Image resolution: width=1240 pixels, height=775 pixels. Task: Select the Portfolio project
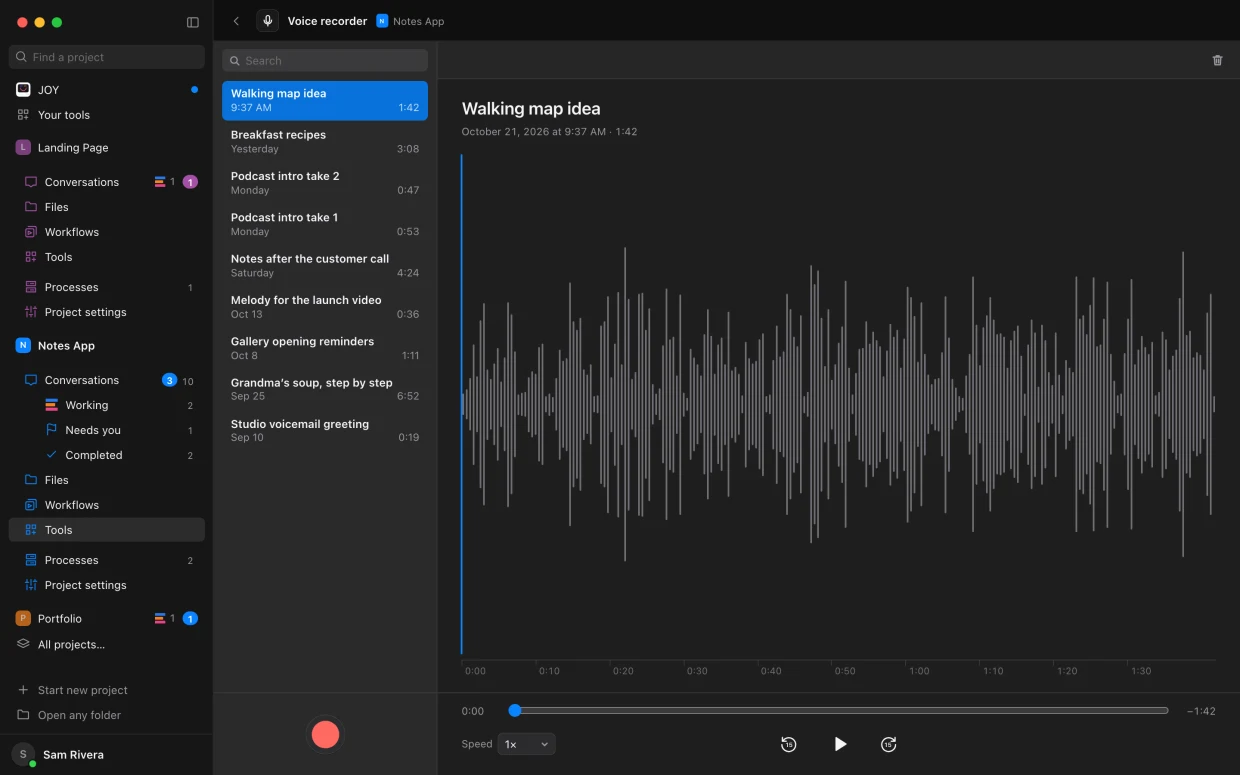(107, 619)
